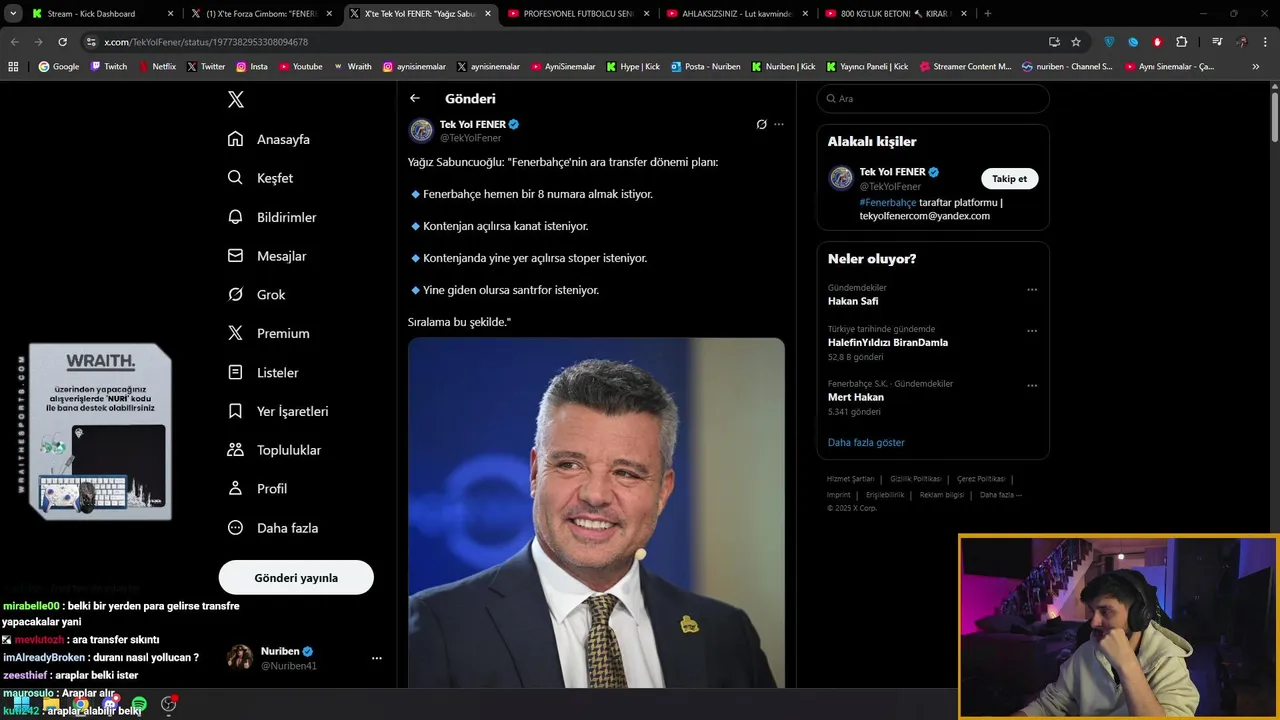Open Chrome apps grid in bookmarks bar
The width and height of the screenshot is (1280, 720).
point(13,66)
